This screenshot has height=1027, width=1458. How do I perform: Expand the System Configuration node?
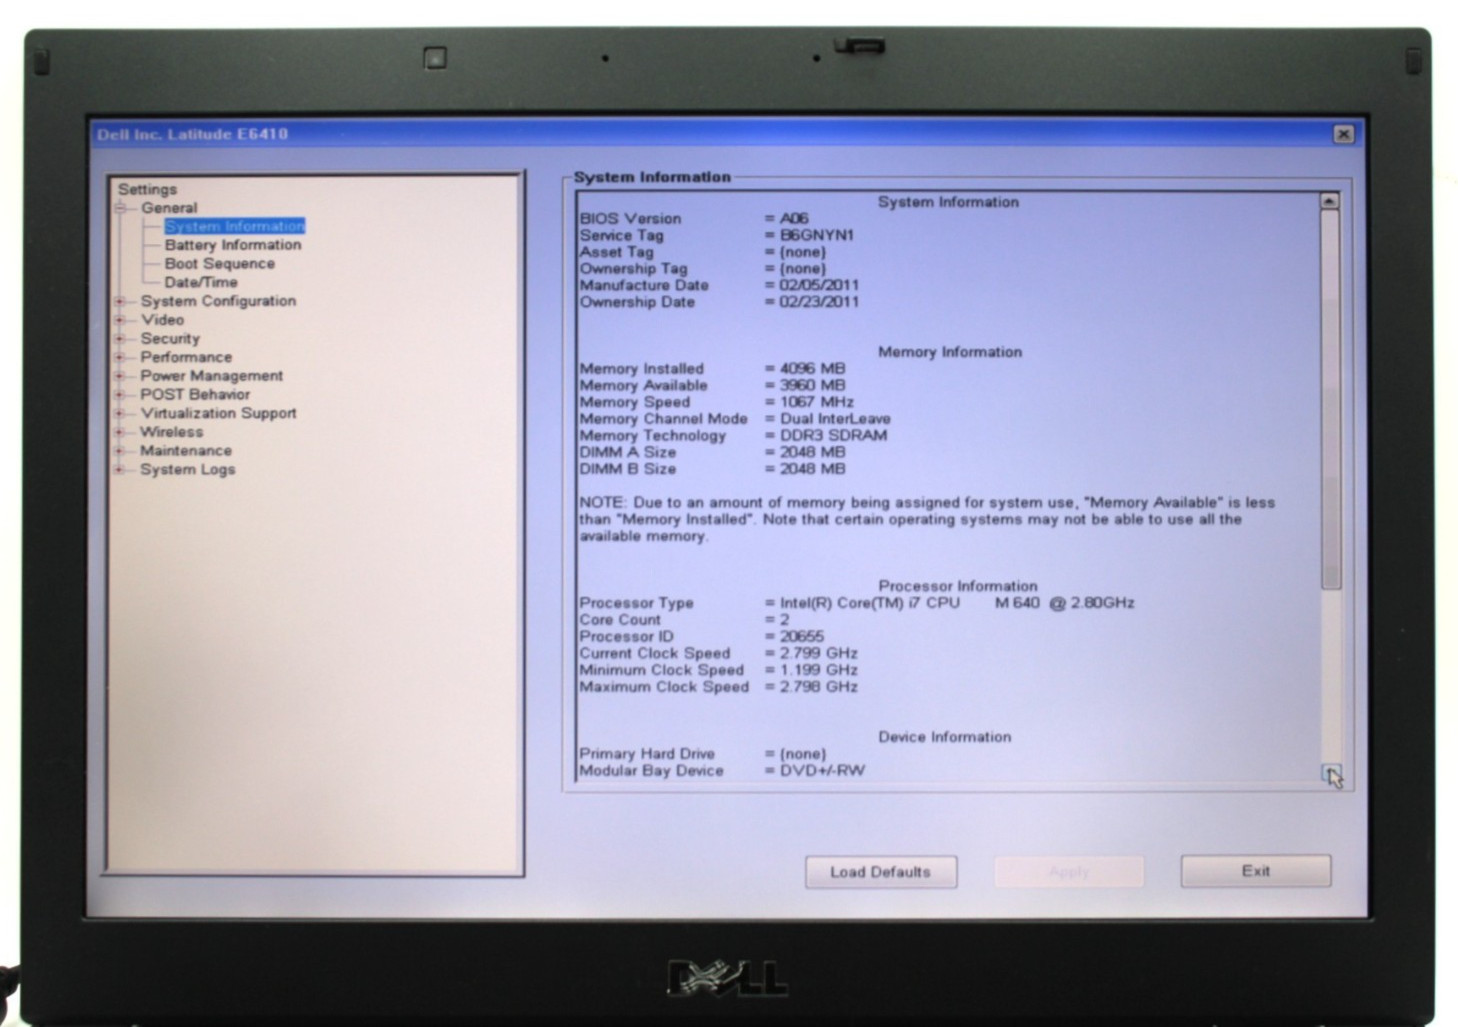120,301
